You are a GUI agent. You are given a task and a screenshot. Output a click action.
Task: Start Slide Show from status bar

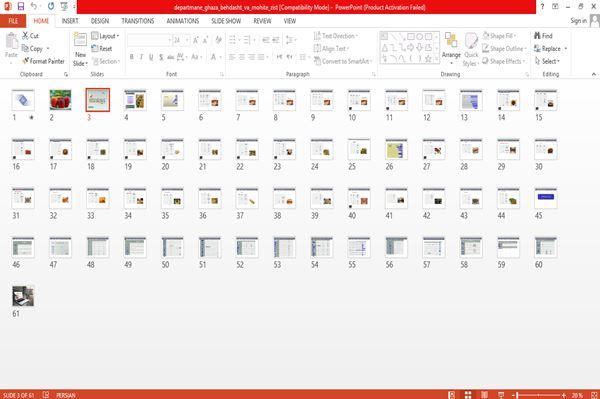501,395
